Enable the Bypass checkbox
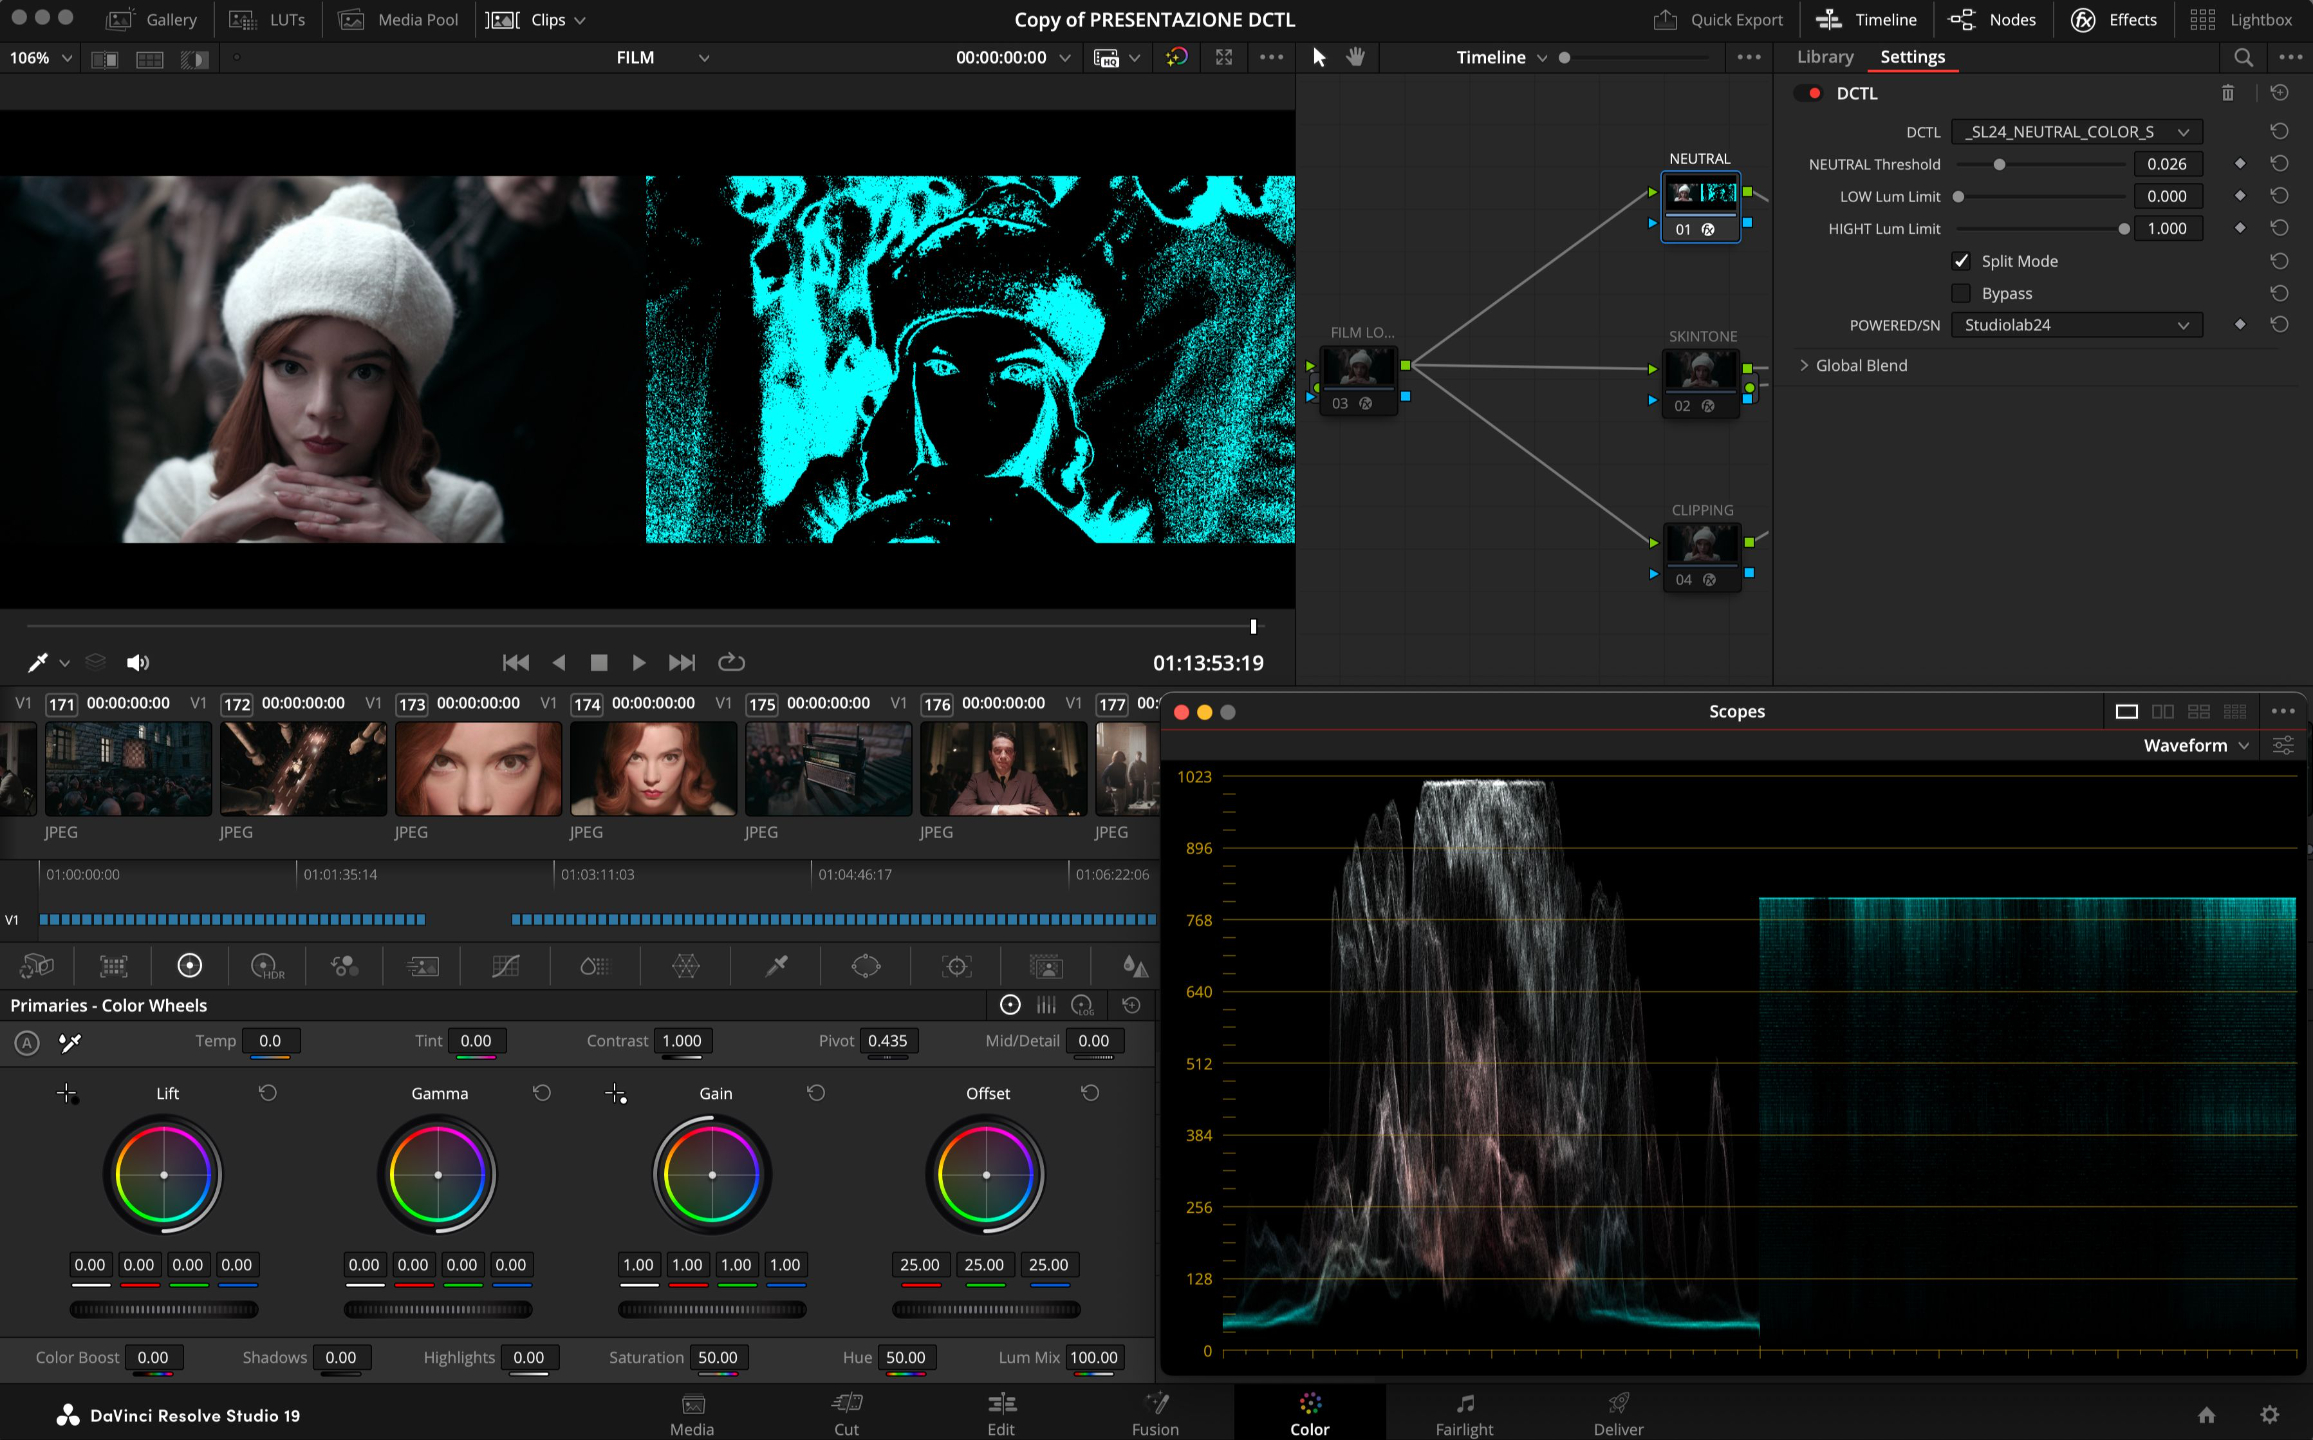This screenshot has height=1440, width=2313. click(1961, 293)
